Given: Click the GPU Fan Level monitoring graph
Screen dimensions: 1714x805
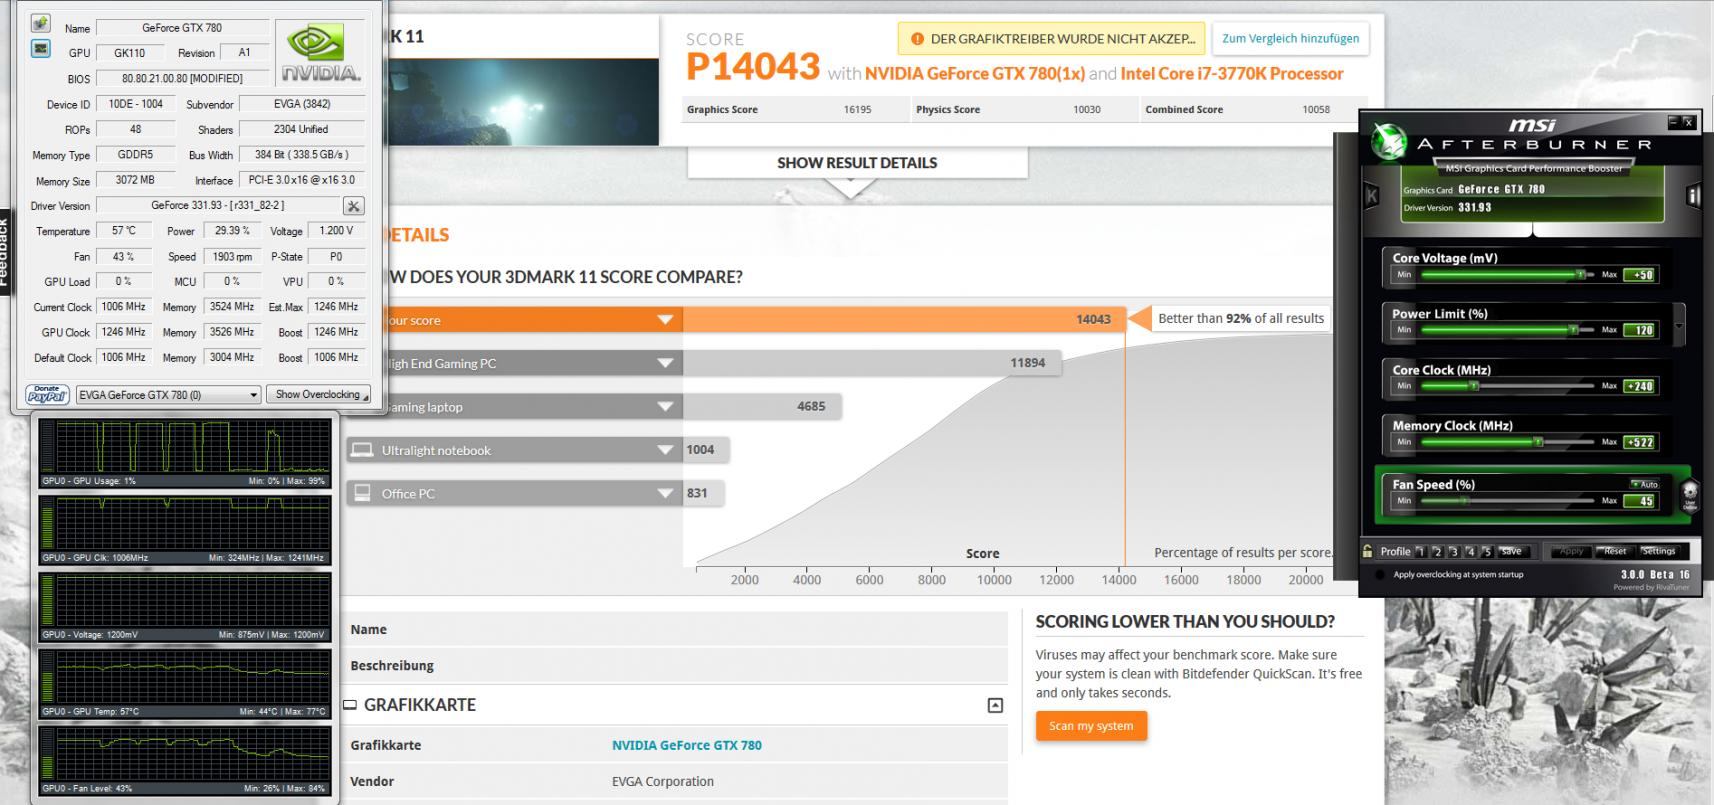Looking at the screenshot, I should [185, 761].
